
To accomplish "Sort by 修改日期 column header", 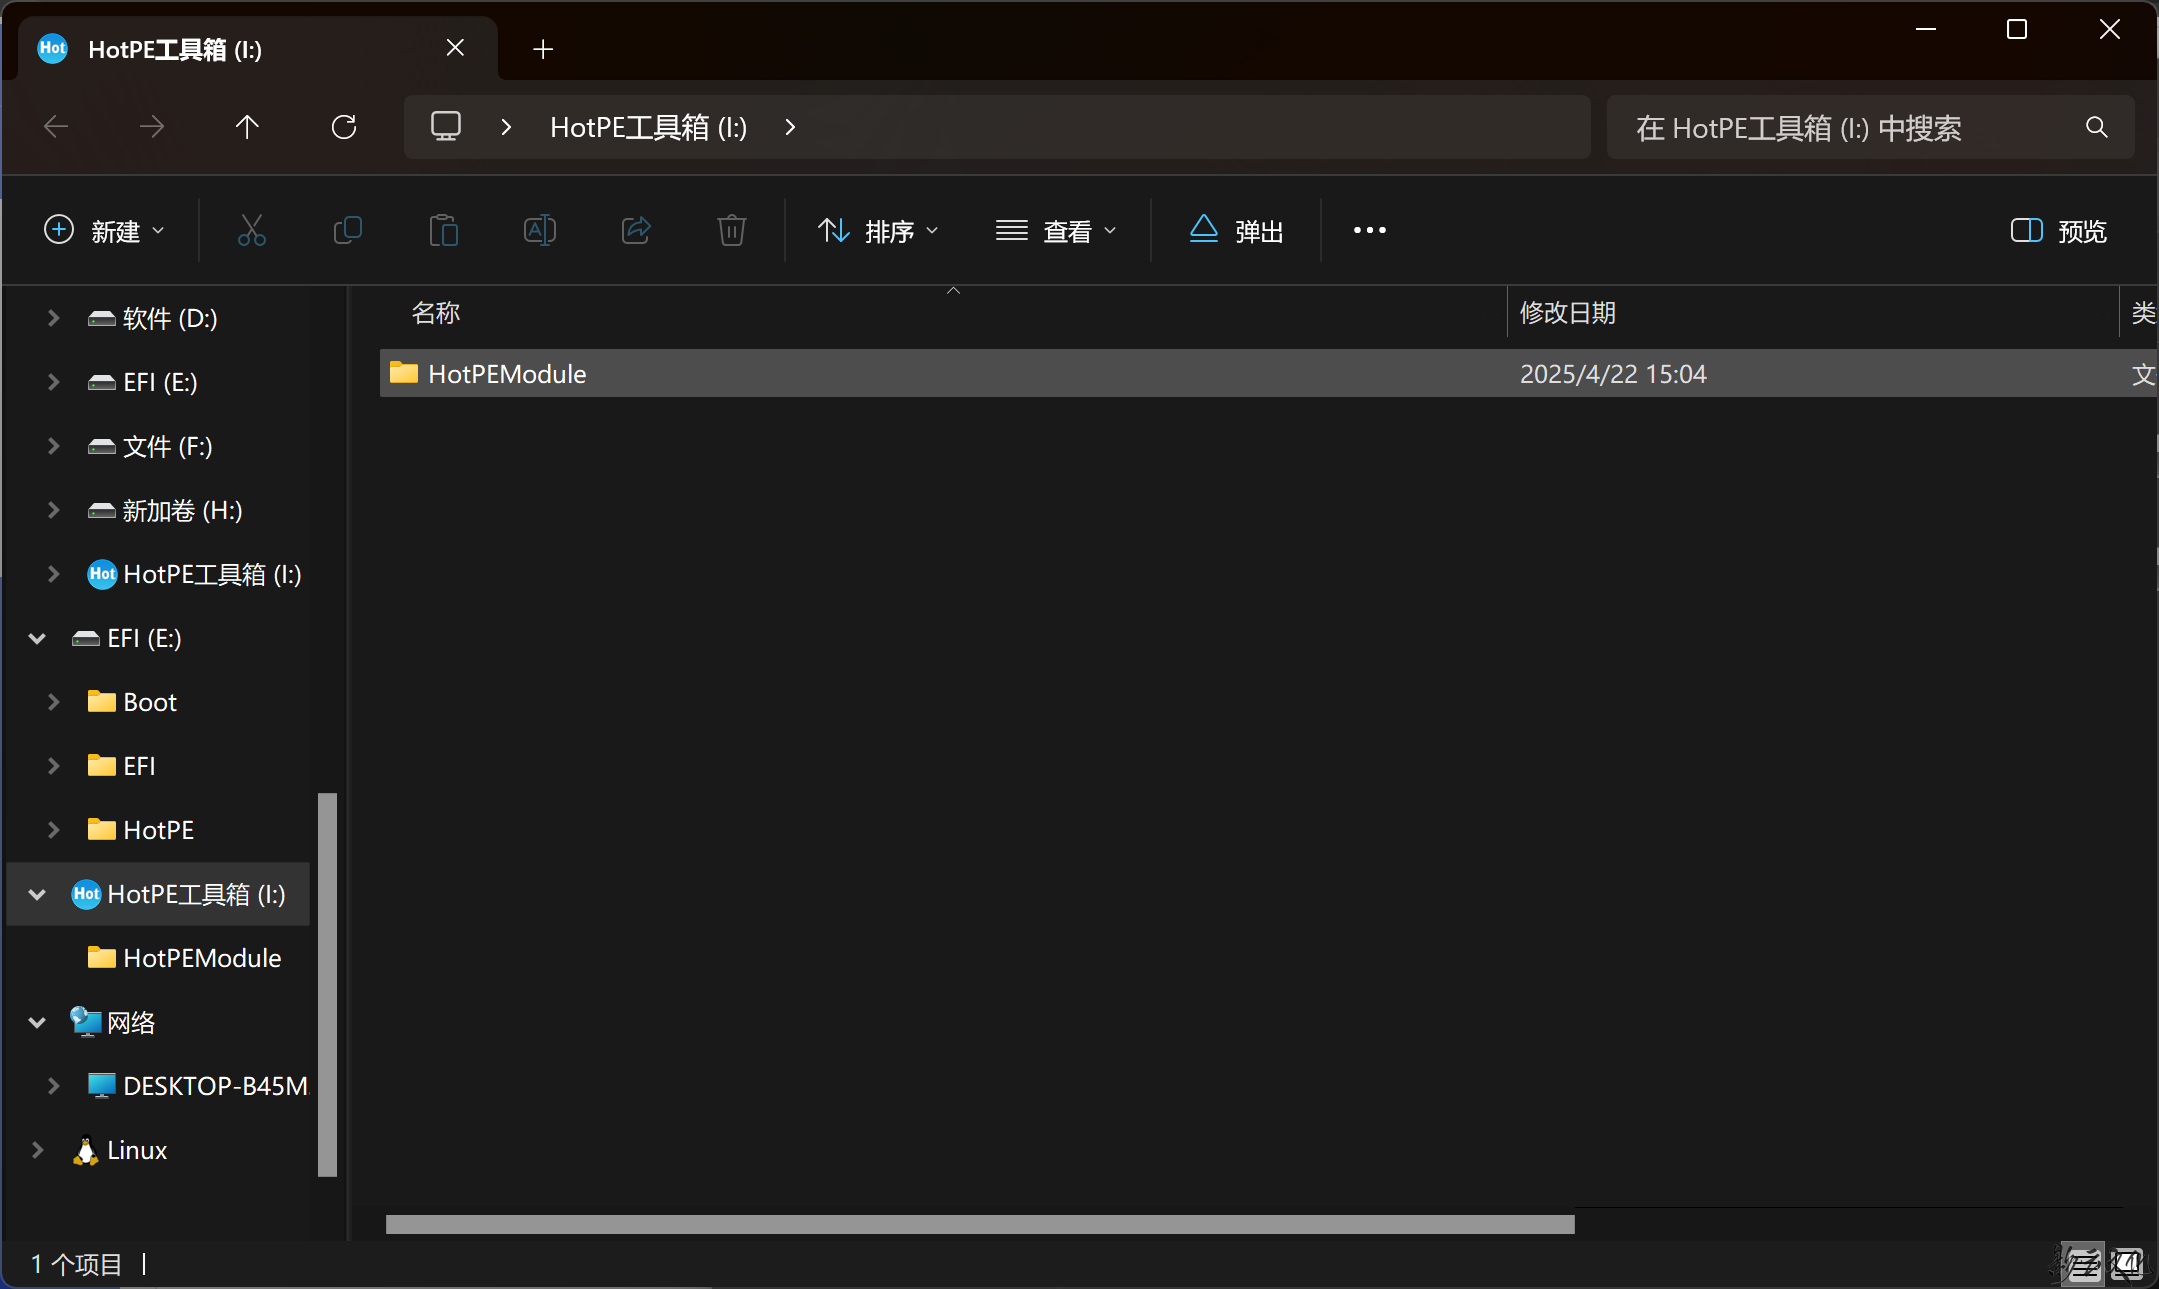I will coord(1567,313).
